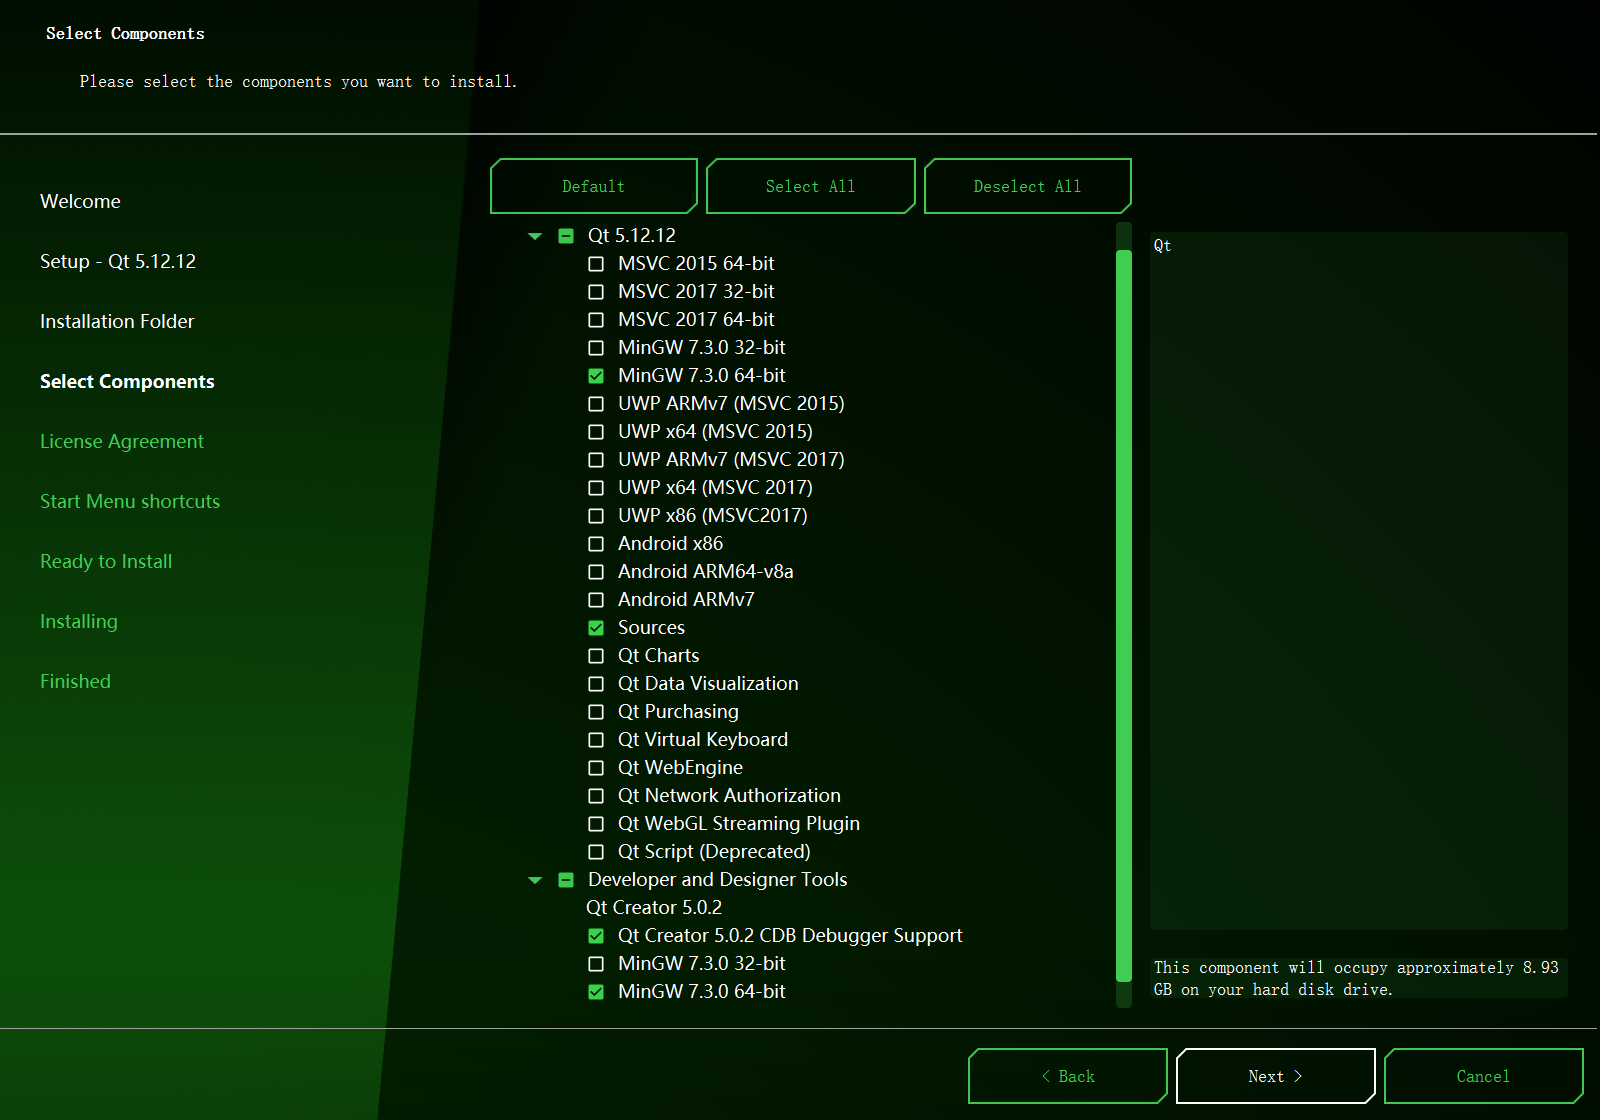The height and width of the screenshot is (1120, 1600).
Task: Enable MSVC 2015 64-bit checkbox
Action: click(596, 264)
